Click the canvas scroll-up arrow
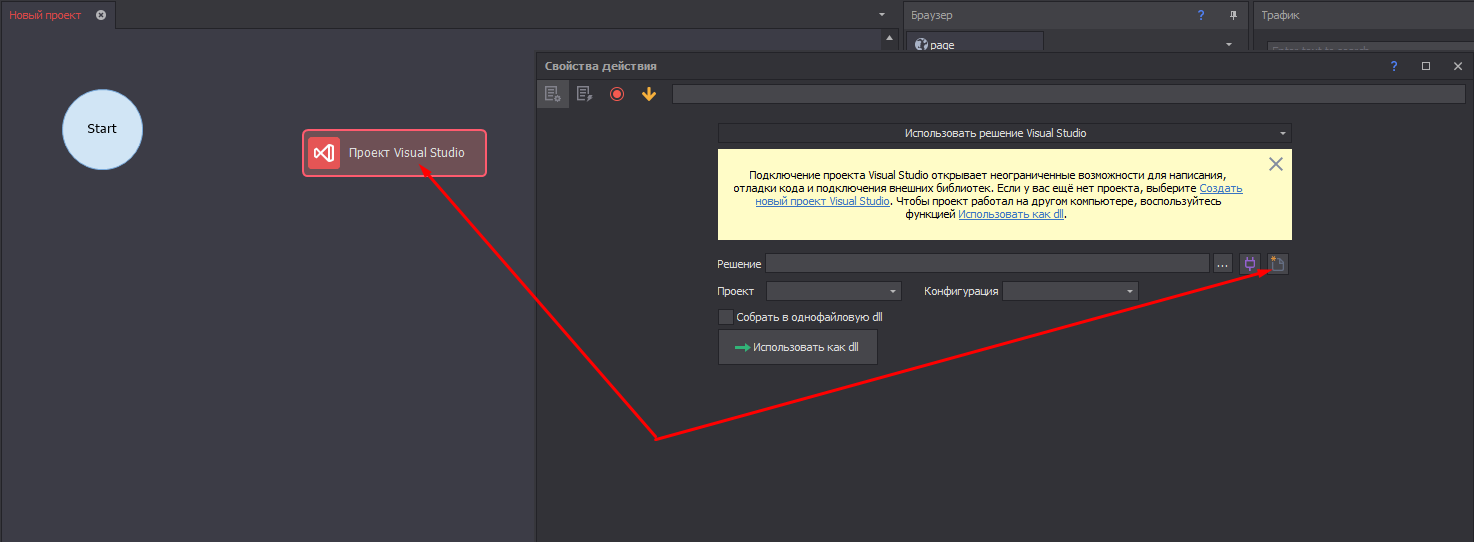 coord(888,38)
